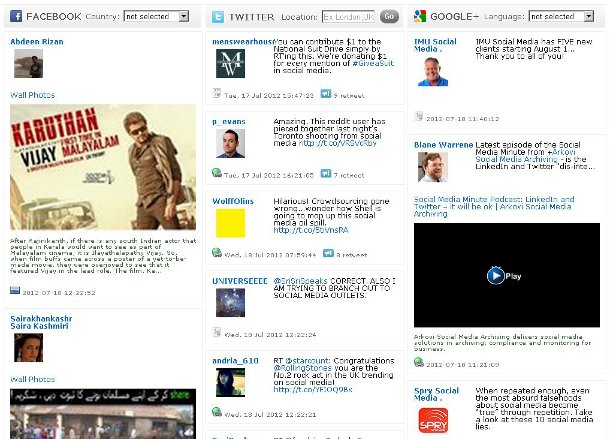Click the yellow WolffOlins avatar square

coord(230,223)
